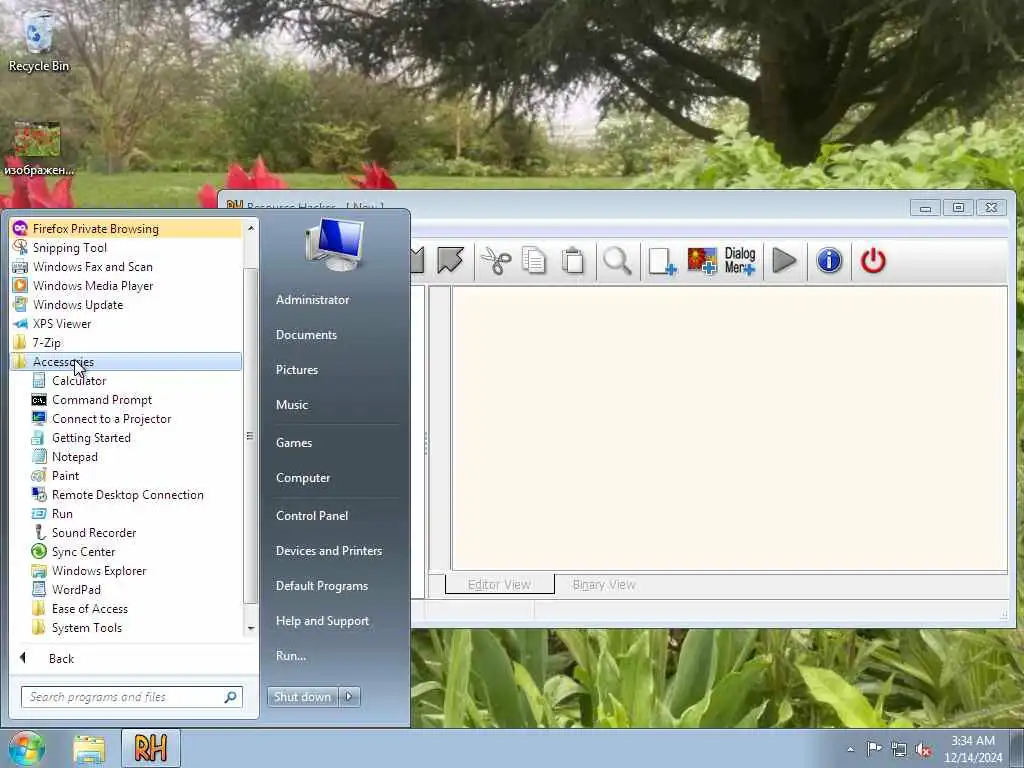1024x768 pixels.
Task: Open Command Prompt
Action: pos(126,400)
